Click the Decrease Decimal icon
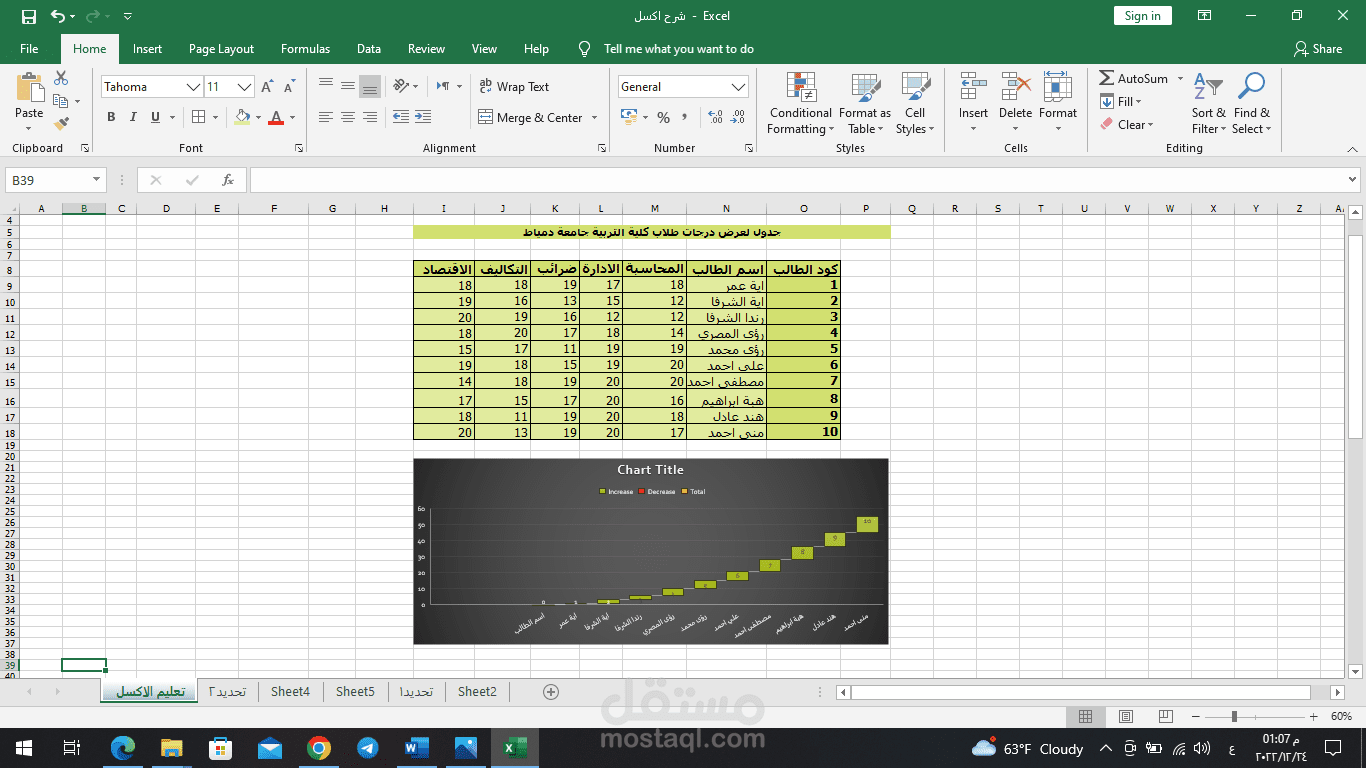 [x=738, y=117]
